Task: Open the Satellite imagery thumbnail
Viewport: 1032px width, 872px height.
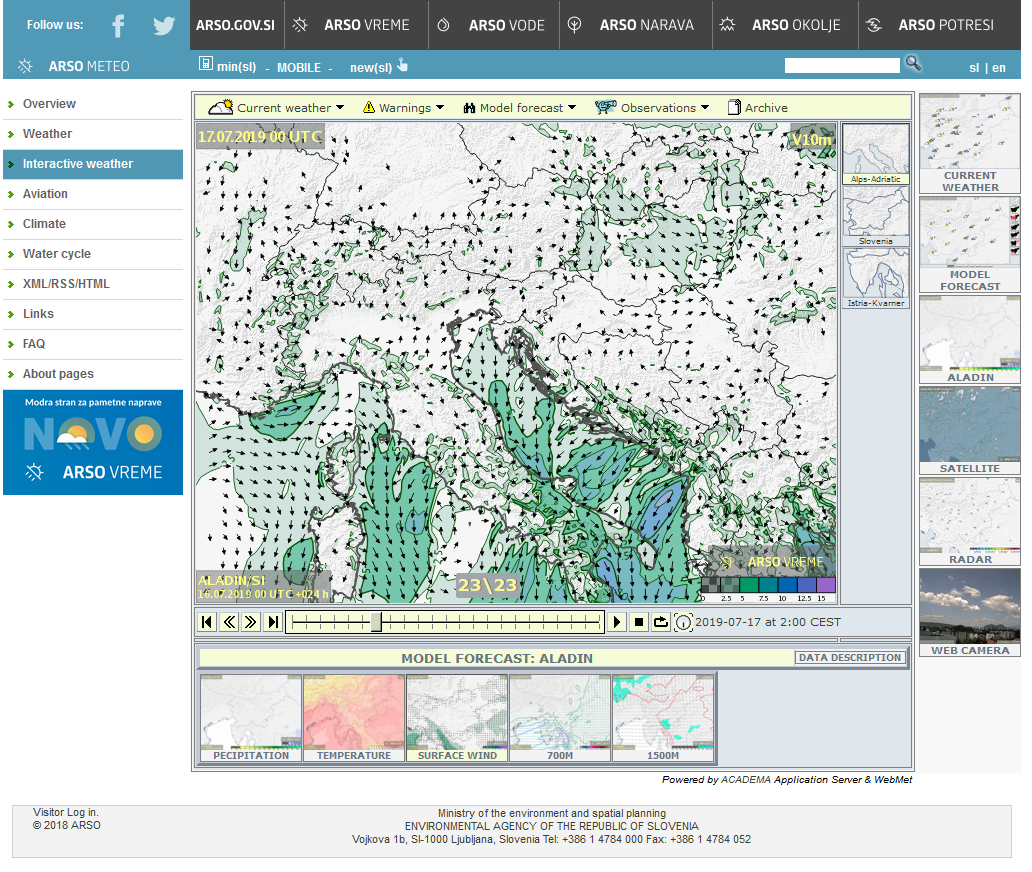Action: coord(969,430)
